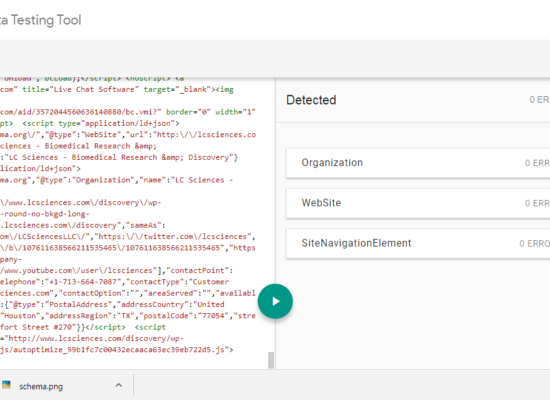Screen dimensions: 550x400
Task: Expand the SiteNavigationElement result card
Action: (x=418, y=244)
